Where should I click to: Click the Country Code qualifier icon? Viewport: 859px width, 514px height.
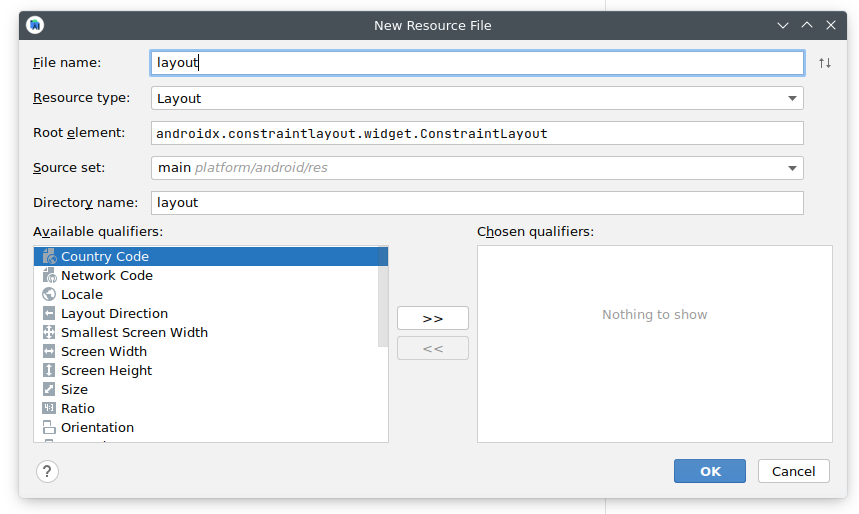[x=50, y=257]
